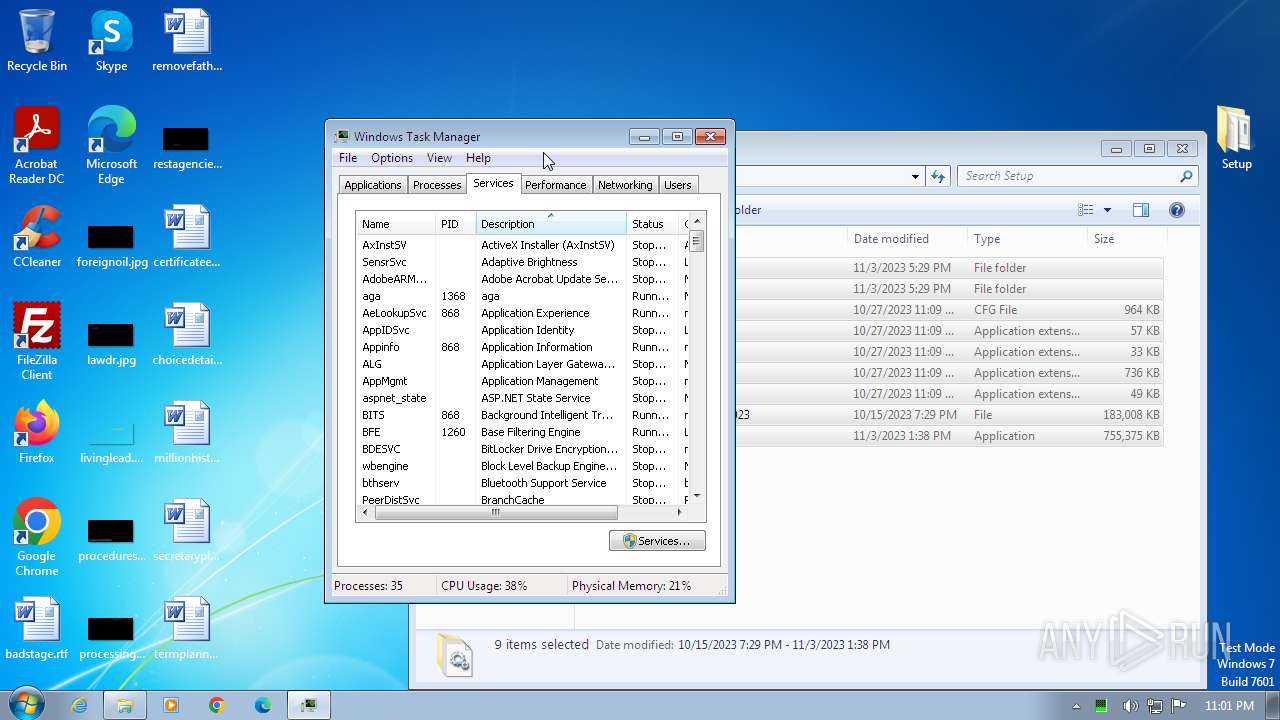
Task: Sort services by the Name column
Action: [x=395, y=224]
